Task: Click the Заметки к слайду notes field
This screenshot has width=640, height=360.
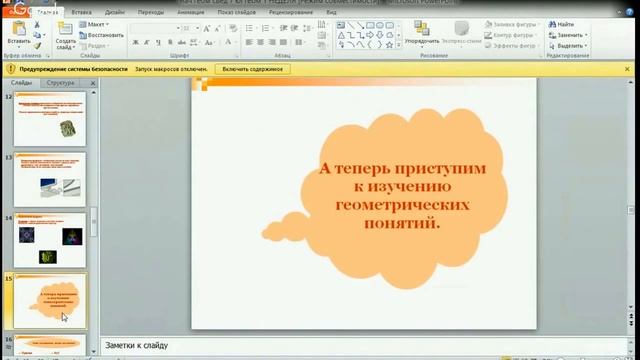Action: [363, 345]
